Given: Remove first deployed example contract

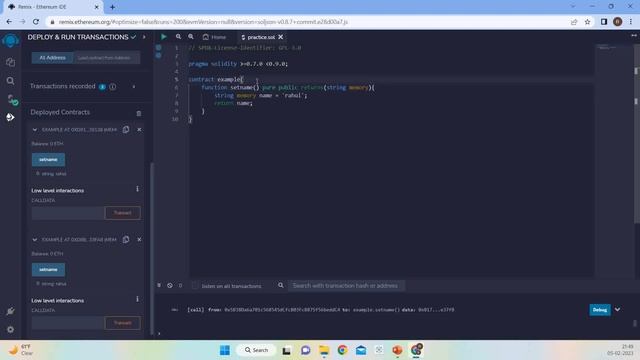Looking at the screenshot, I should coord(139,129).
